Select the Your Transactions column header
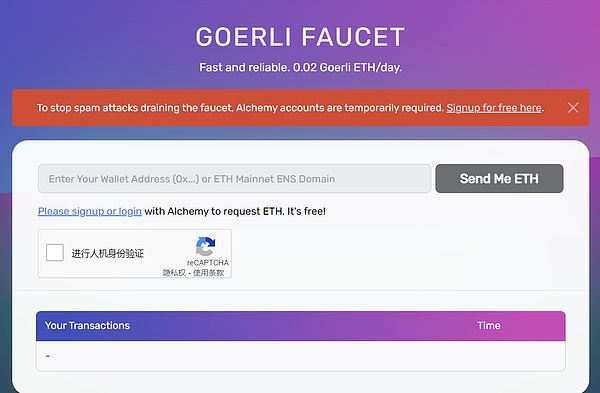The image size is (600, 393). [87, 325]
